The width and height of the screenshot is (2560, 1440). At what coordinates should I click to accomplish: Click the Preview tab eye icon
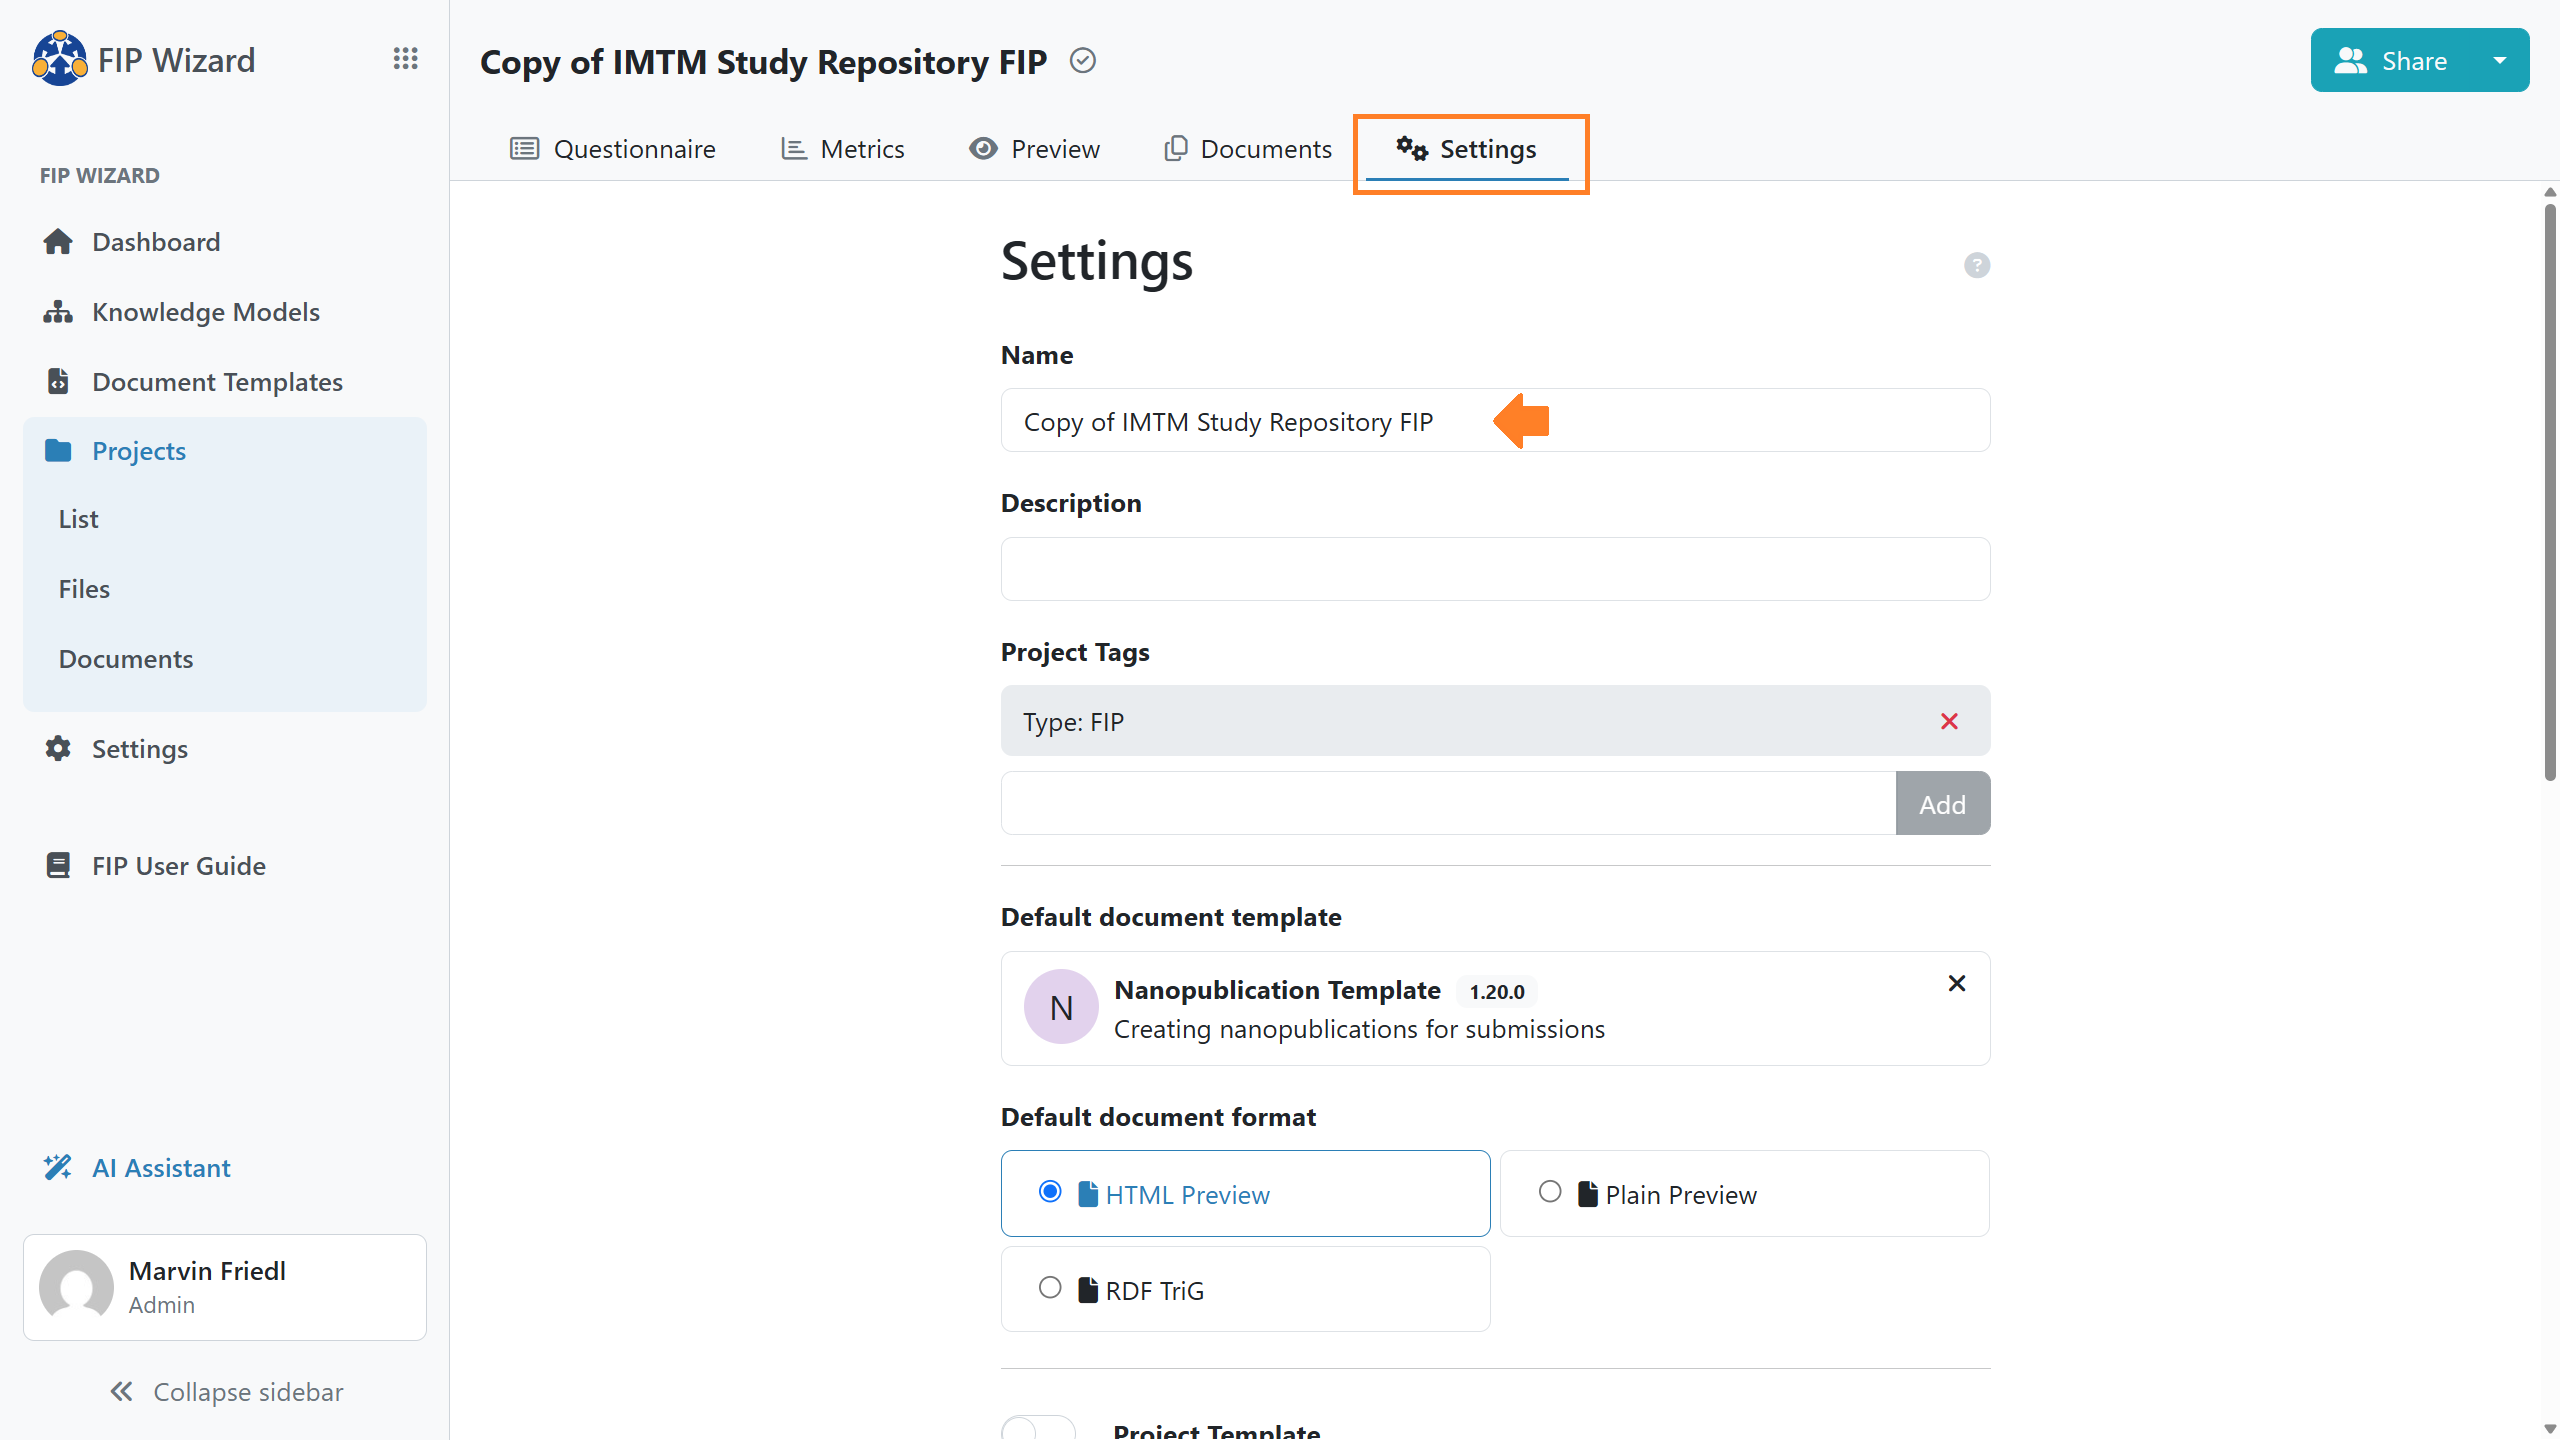[x=983, y=149]
